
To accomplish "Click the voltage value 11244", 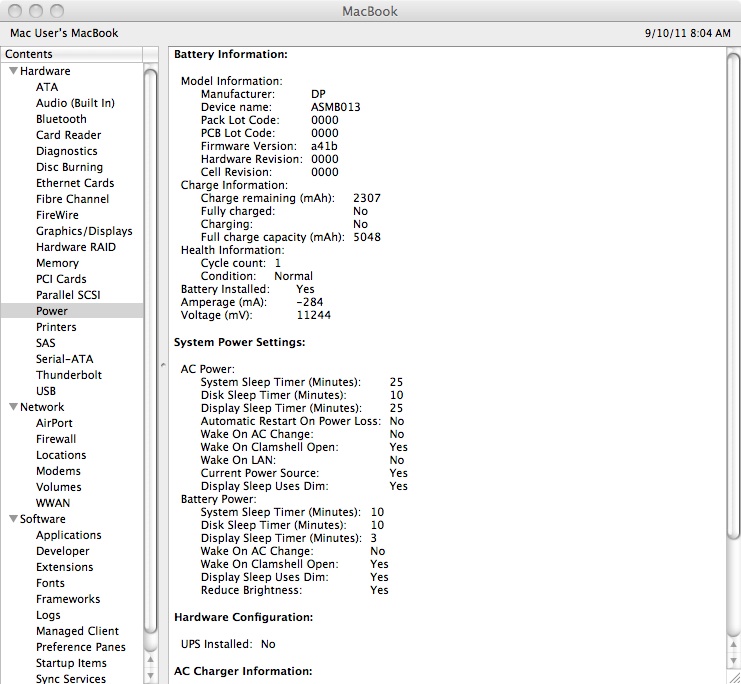I will click(x=314, y=315).
